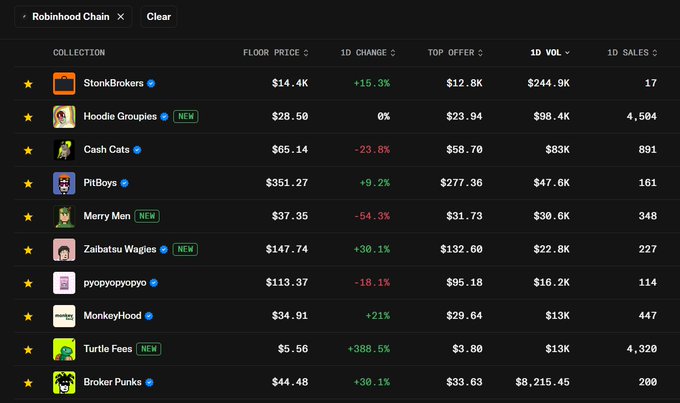Open MonkeyHood collection avatar
Image resolution: width=680 pixels, height=403 pixels.
64,316
